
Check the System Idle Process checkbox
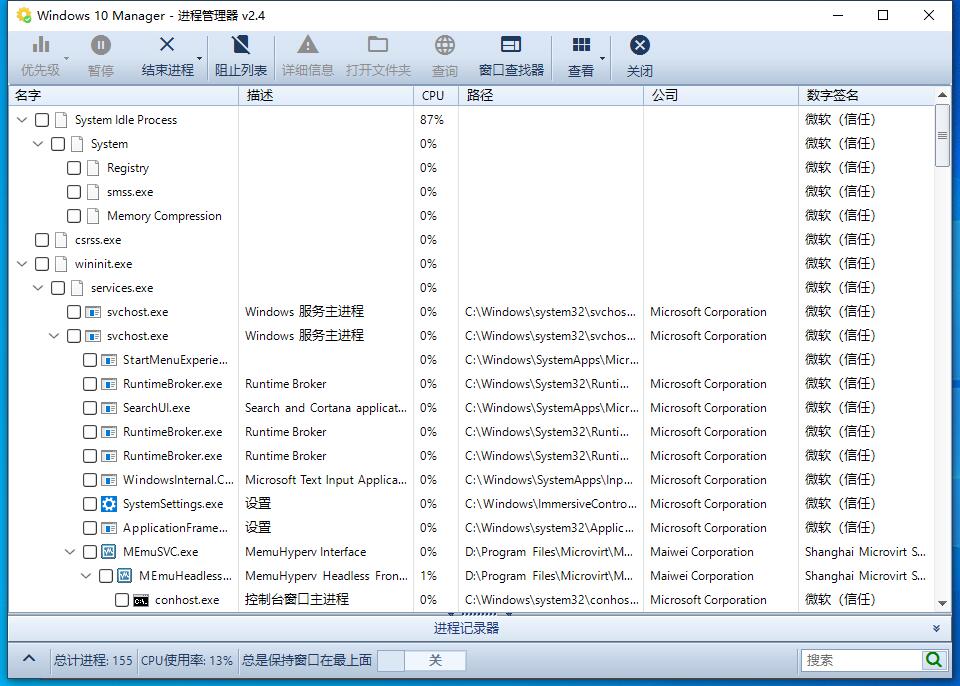[42, 120]
